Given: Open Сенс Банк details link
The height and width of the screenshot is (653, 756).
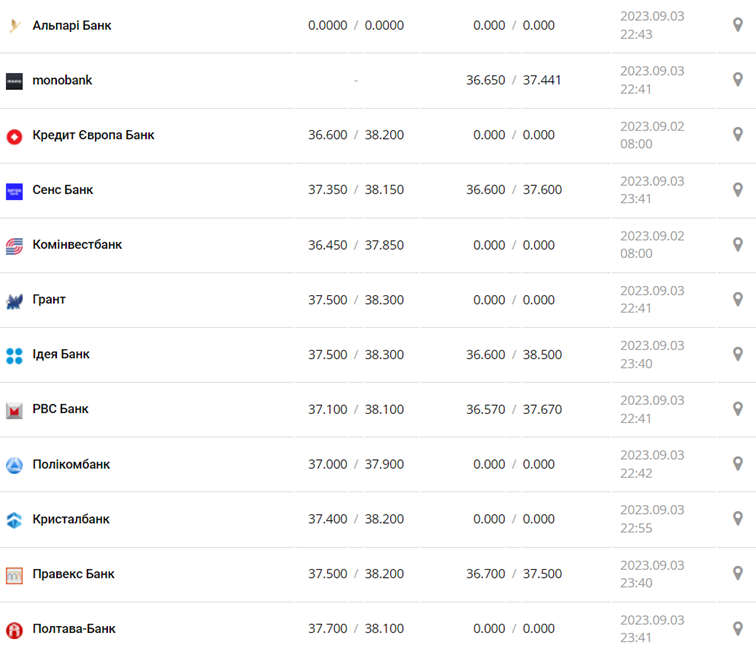Looking at the screenshot, I should (x=63, y=190).
